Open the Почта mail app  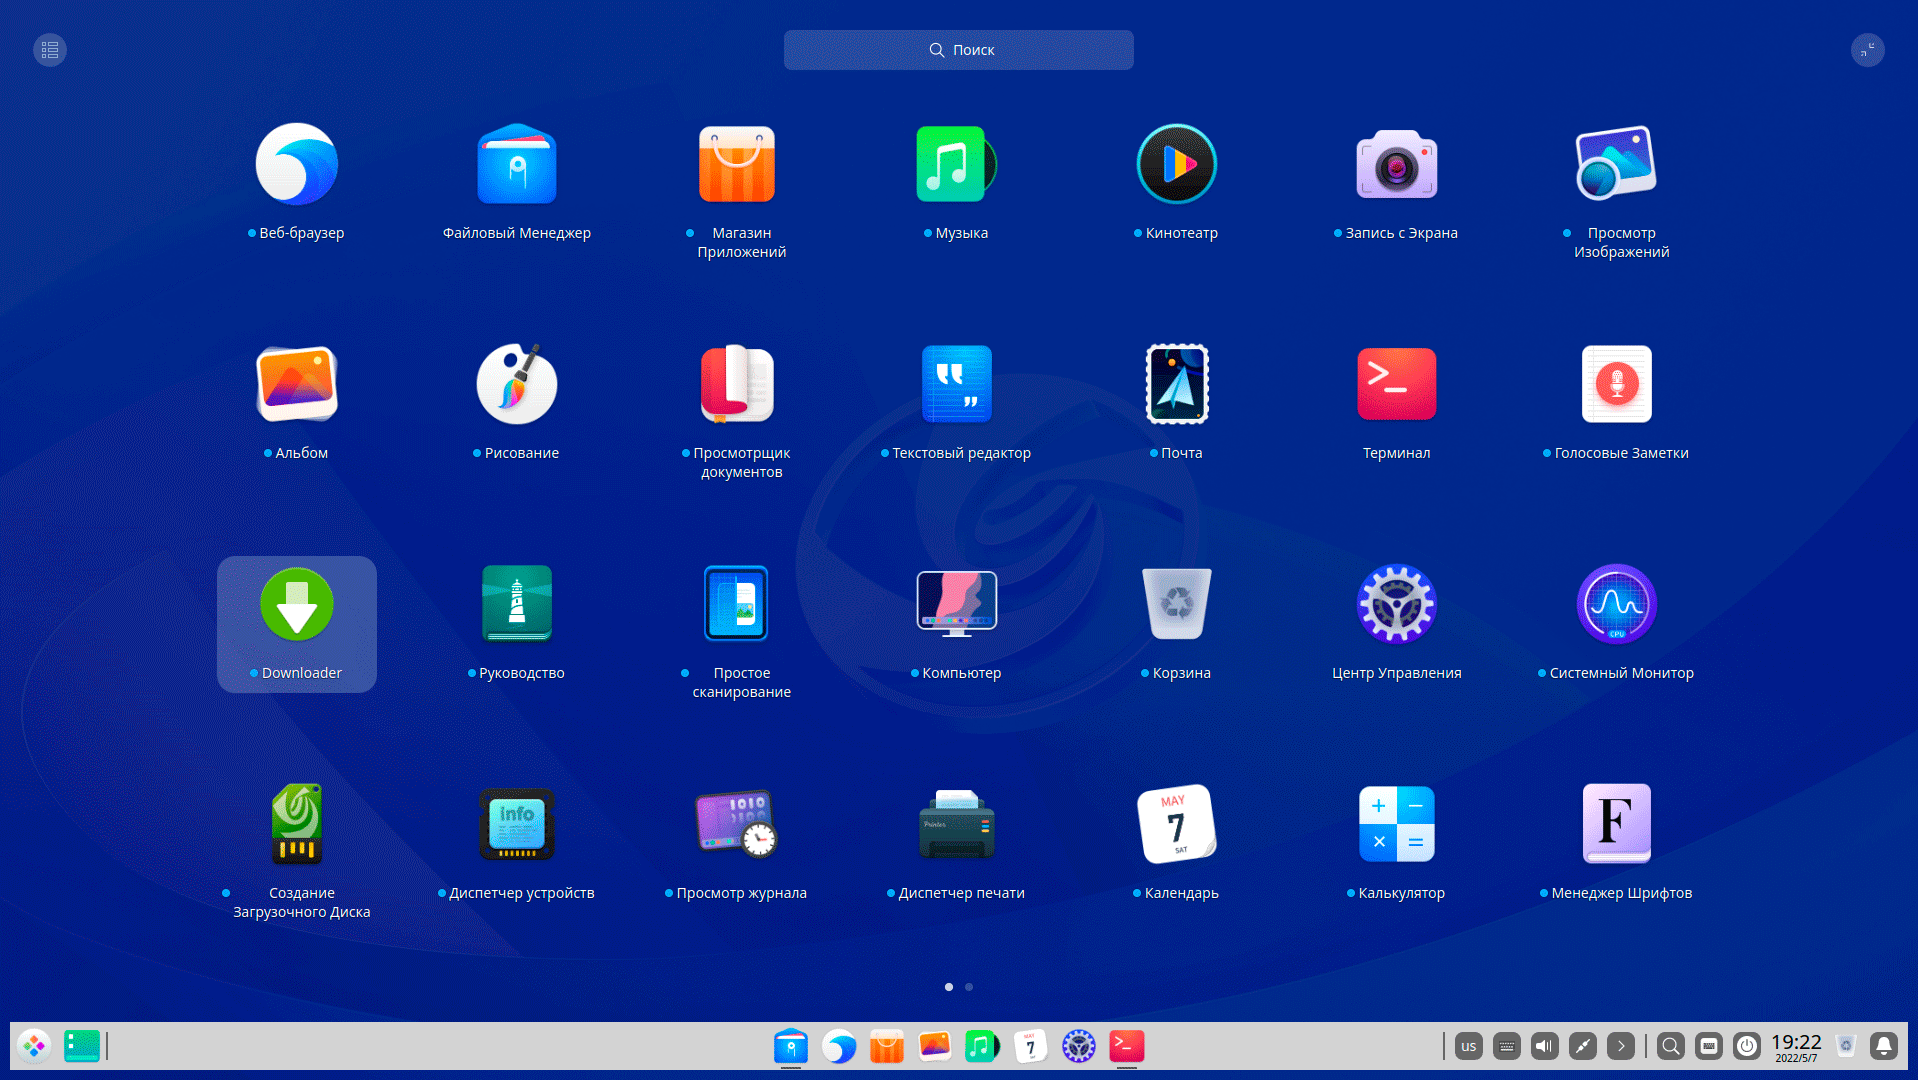[1177, 385]
